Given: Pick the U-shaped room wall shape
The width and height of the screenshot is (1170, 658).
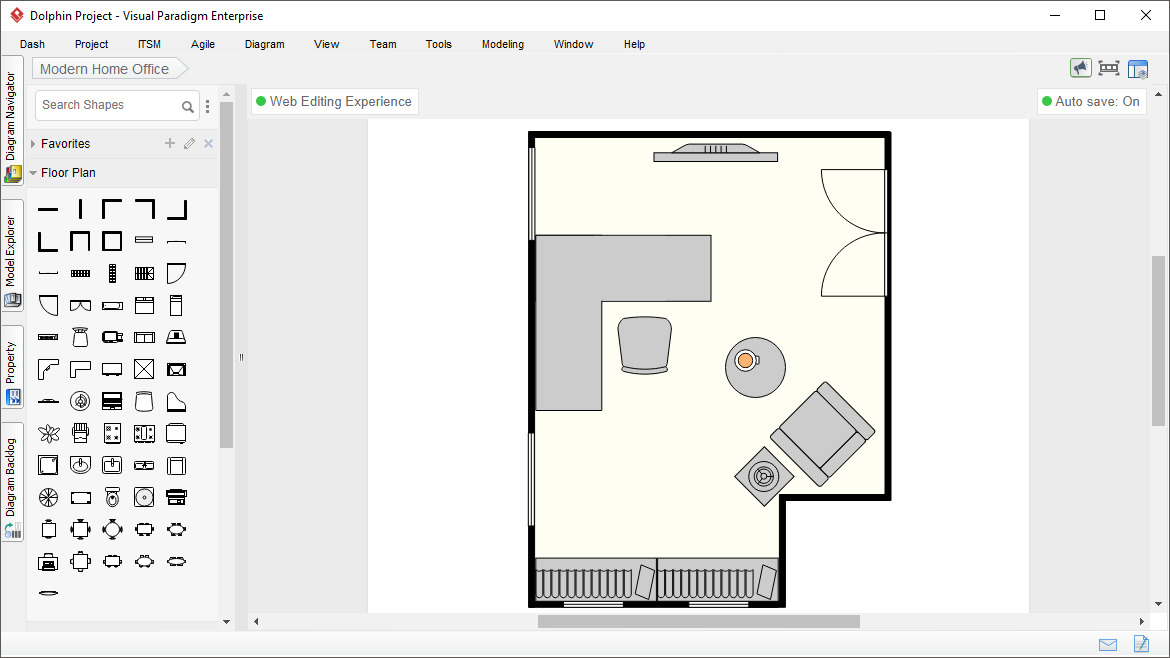Looking at the screenshot, I should (80, 241).
